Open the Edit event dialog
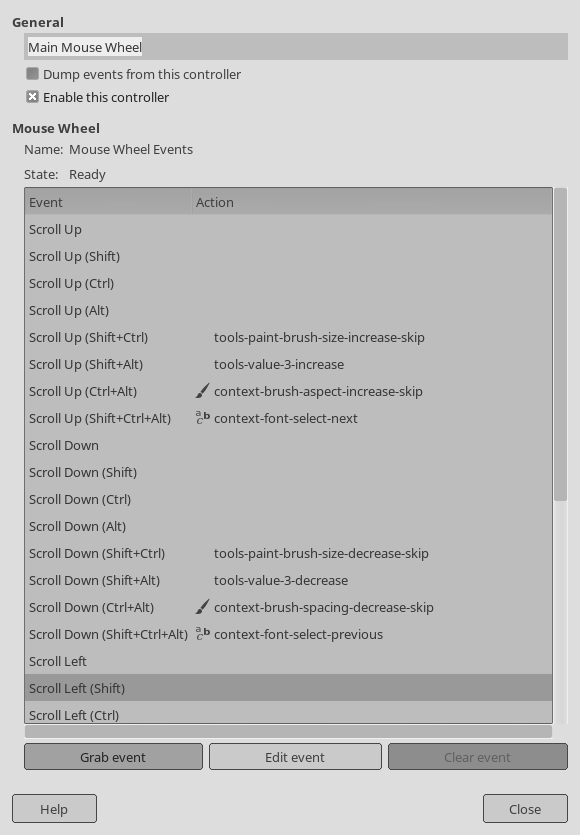580x835 pixels. pyautogui.click(x=295, y=757)
